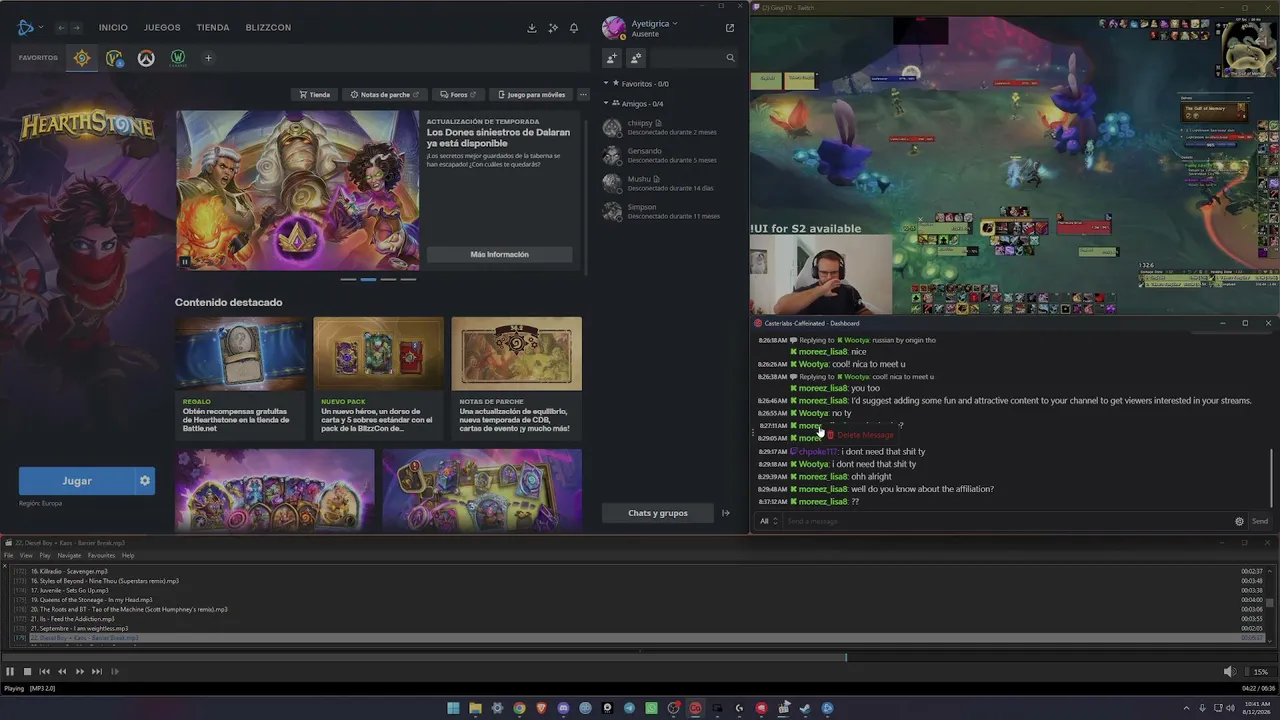Open the BLIZZCON tab in Battle.net

[x=268, y=28]
